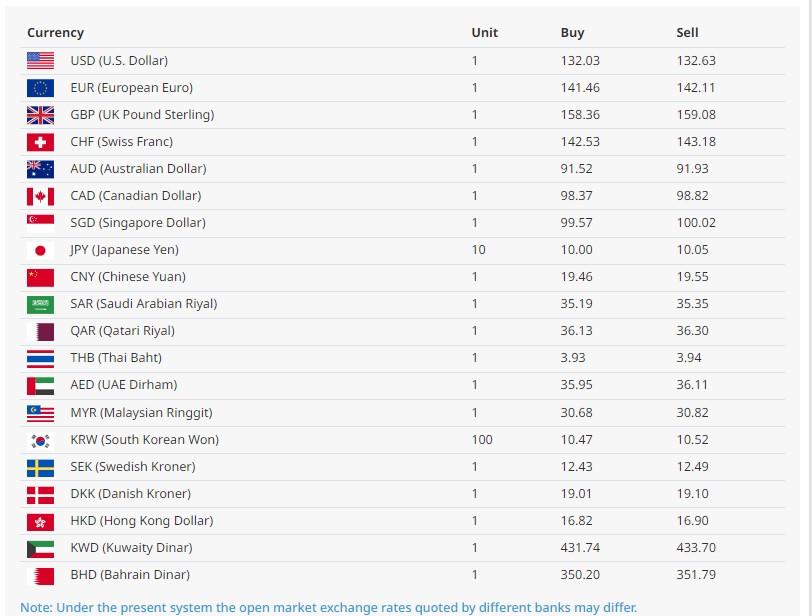Select the Currency column header
This screenshot has height=616, width=812.
pos(55,33)
